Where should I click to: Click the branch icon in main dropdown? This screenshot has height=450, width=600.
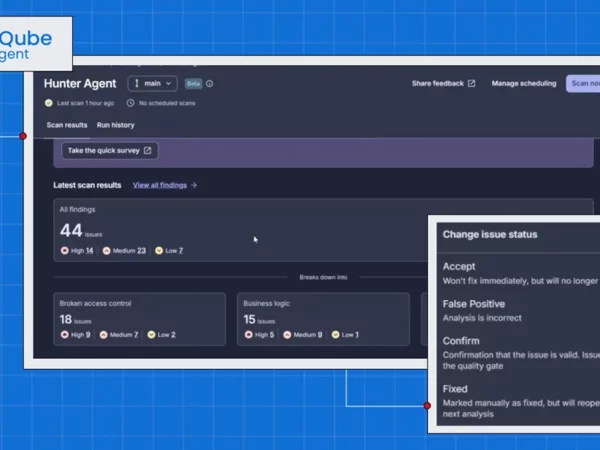coord(137,83)
